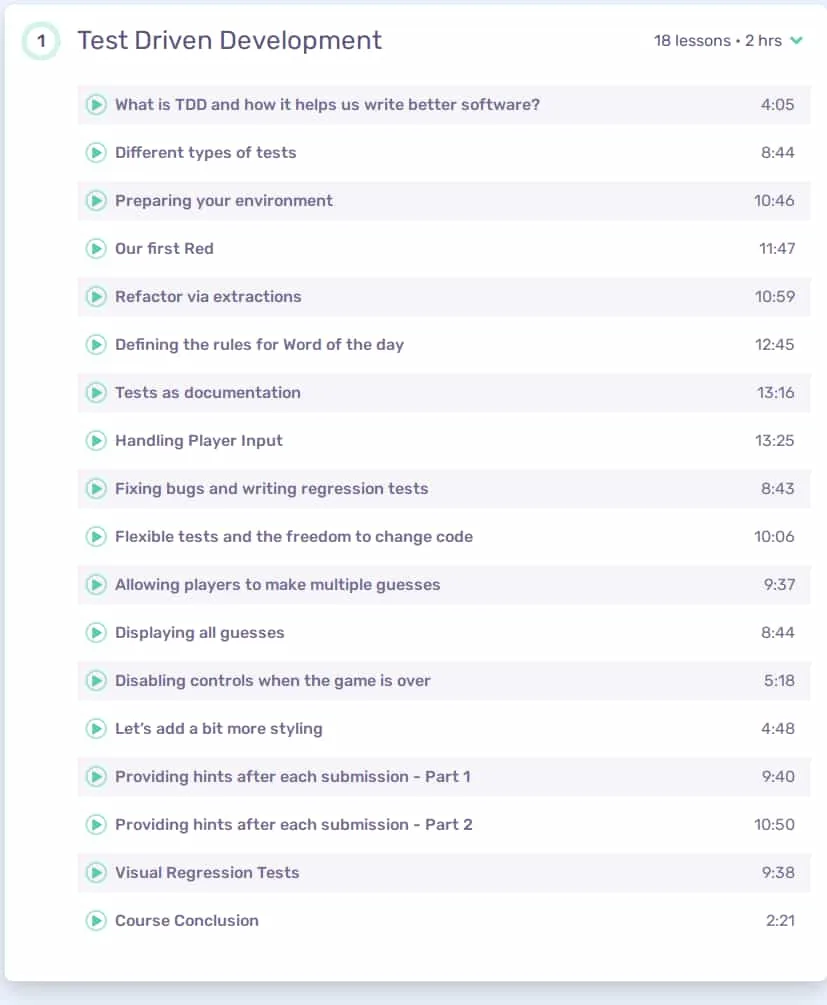Open the Test Driven Development section title

[x=230, y=40]
